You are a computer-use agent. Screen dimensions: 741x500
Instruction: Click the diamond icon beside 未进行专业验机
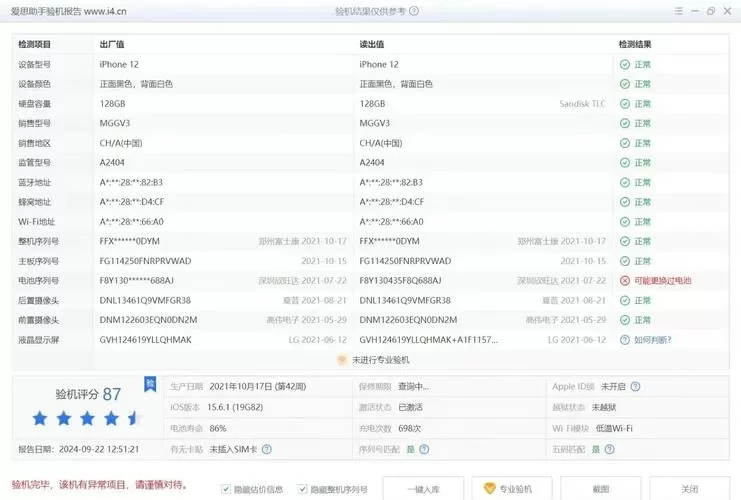[x=342, y=360]
